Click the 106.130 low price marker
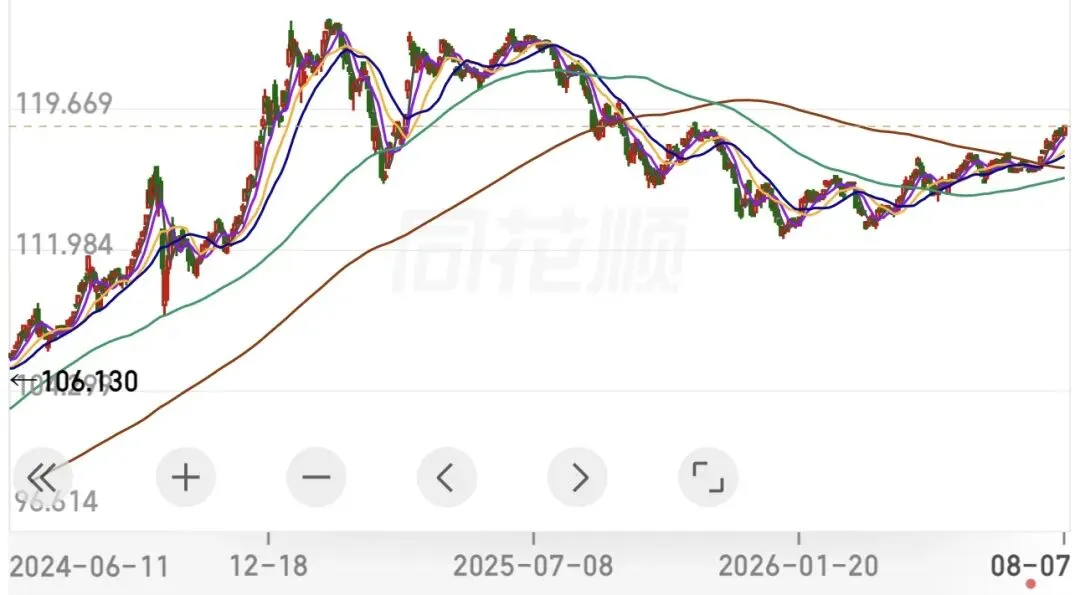 [x=90, y=381]
